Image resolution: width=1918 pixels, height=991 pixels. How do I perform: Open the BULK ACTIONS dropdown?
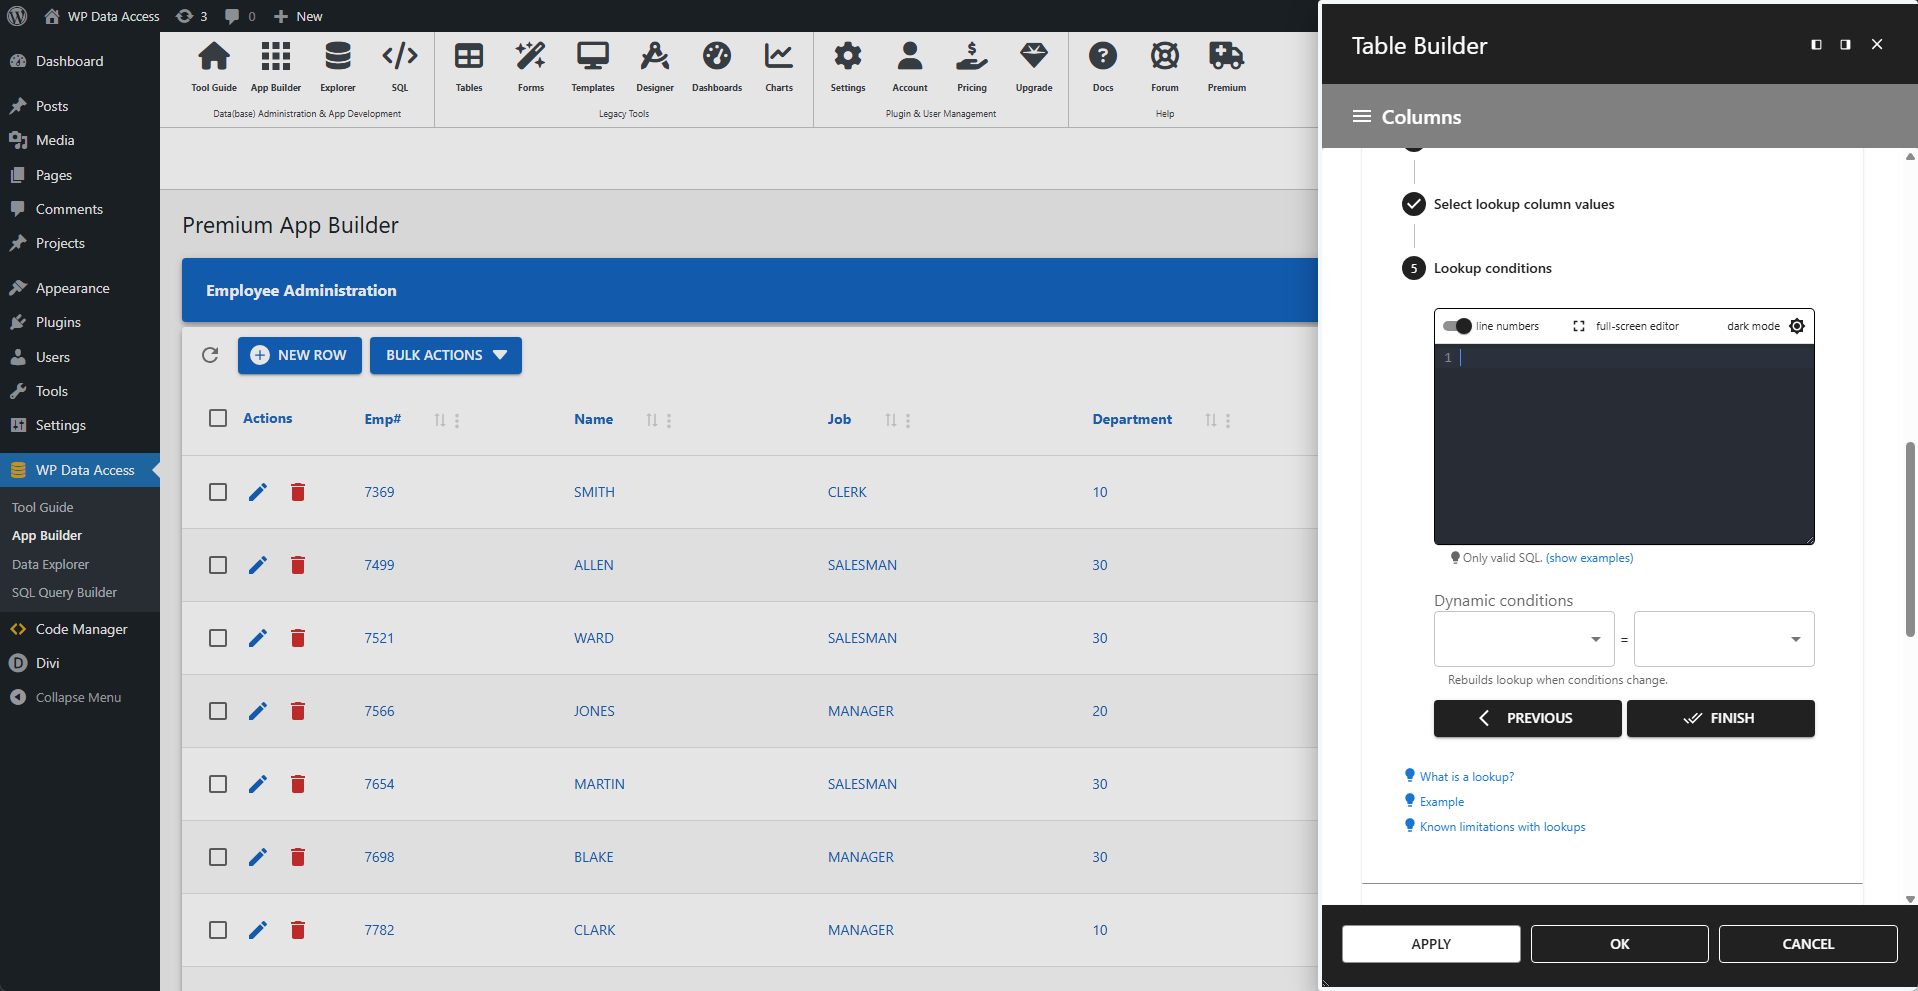(445, 355)
